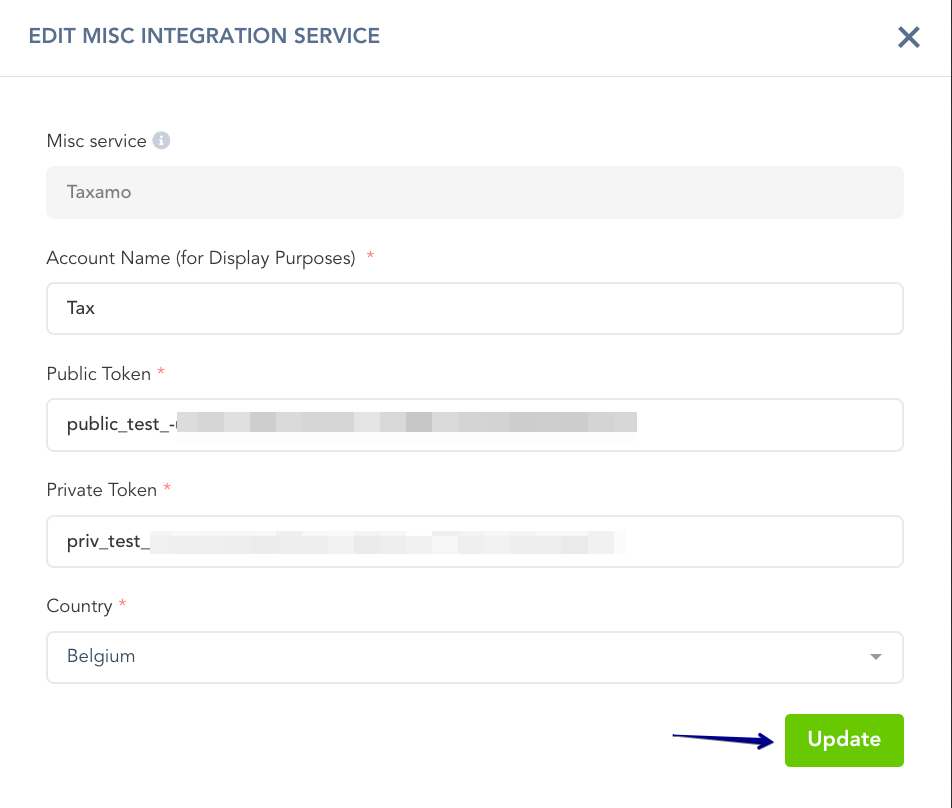
Task: Focus the Account Name field containing Tax
Action: point(474,308)
